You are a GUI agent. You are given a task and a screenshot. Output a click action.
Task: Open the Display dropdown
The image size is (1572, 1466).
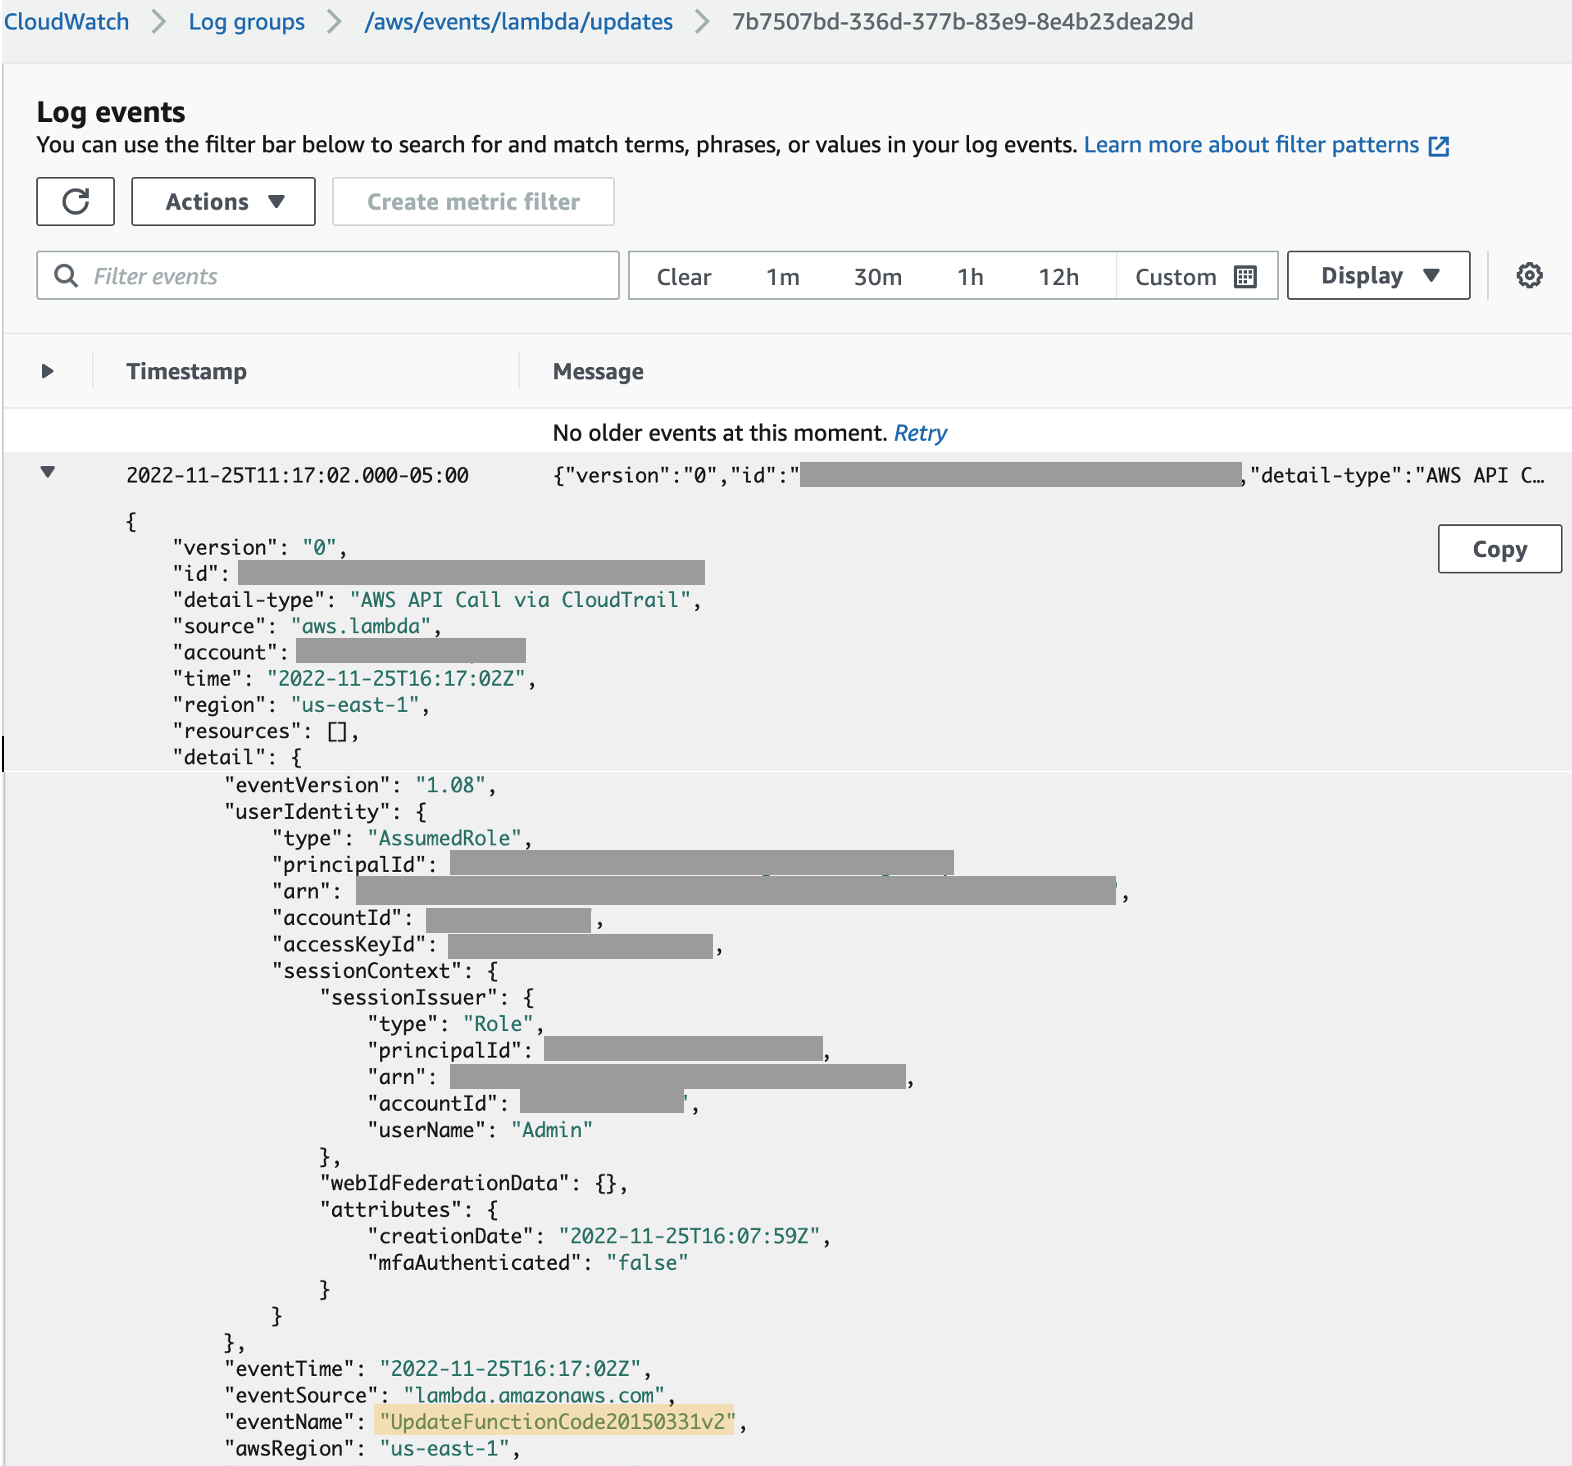pos(1378,276)
